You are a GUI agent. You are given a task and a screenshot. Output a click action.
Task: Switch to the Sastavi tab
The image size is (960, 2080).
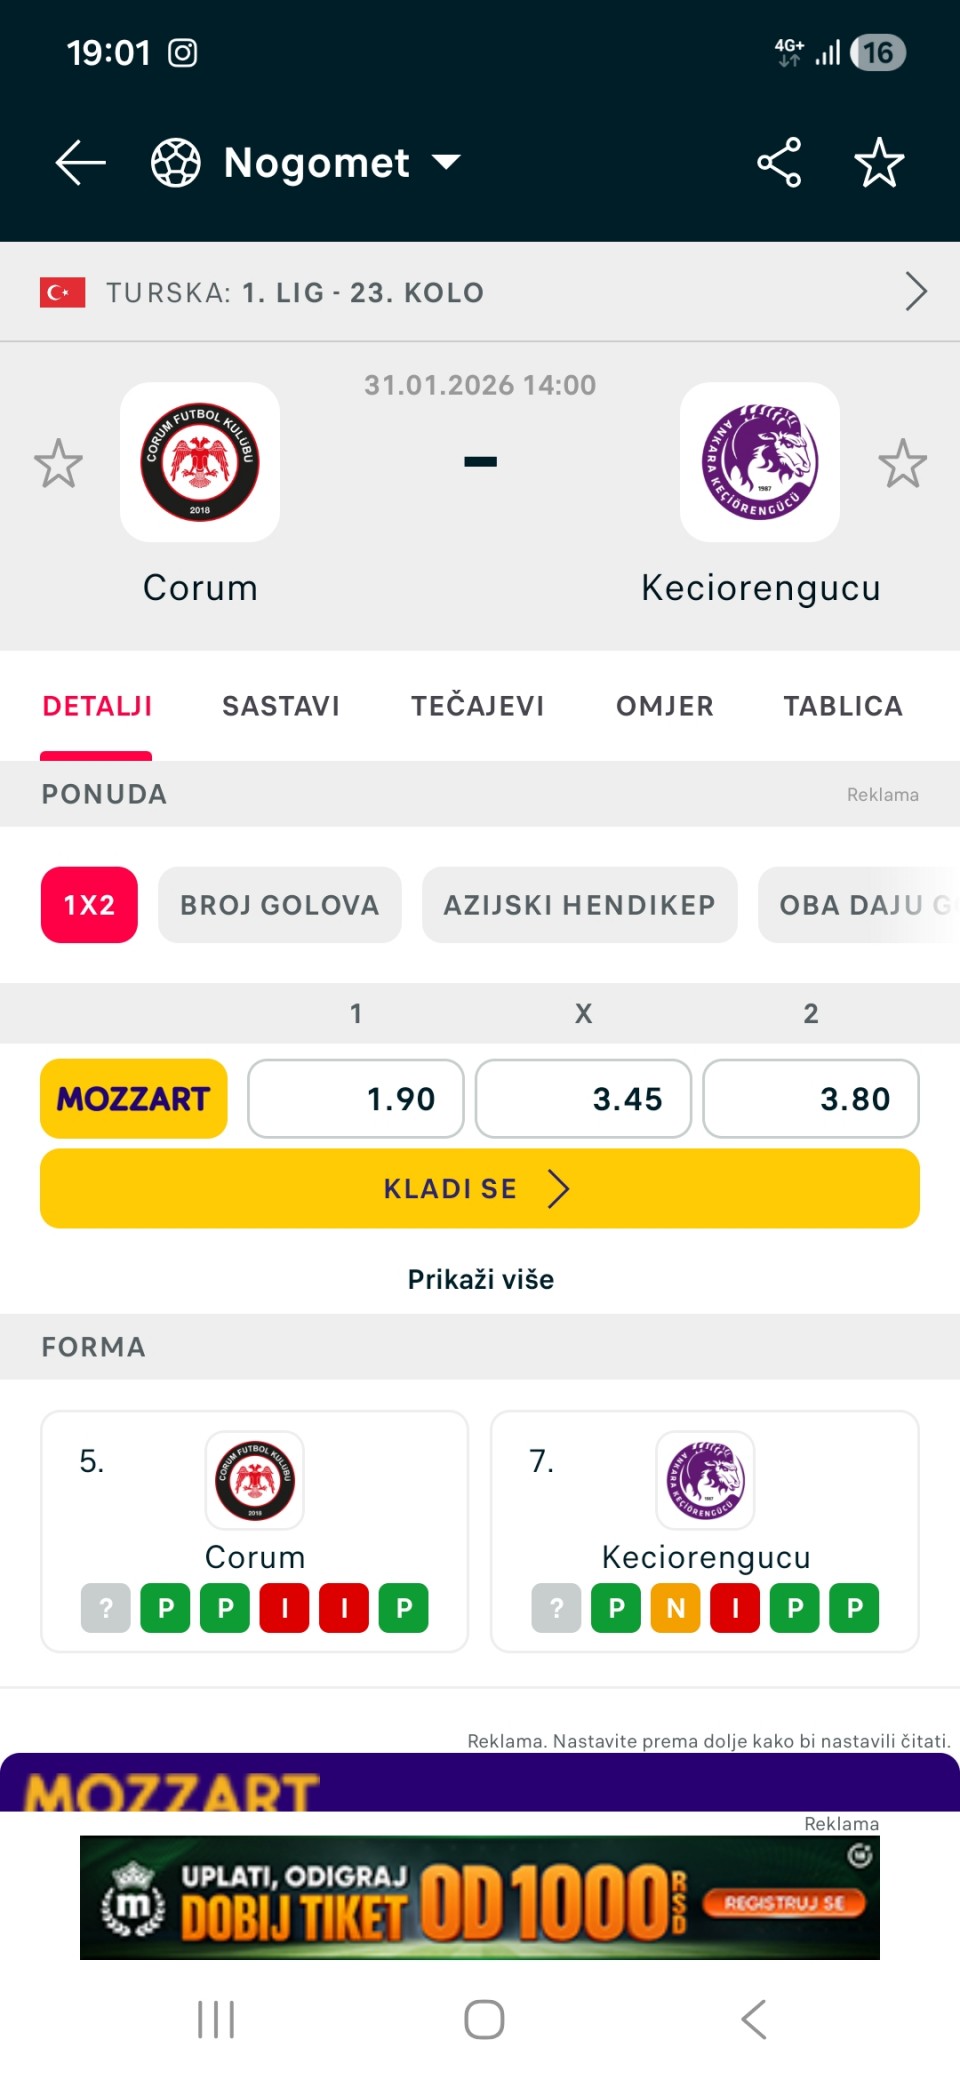[280, 706]
